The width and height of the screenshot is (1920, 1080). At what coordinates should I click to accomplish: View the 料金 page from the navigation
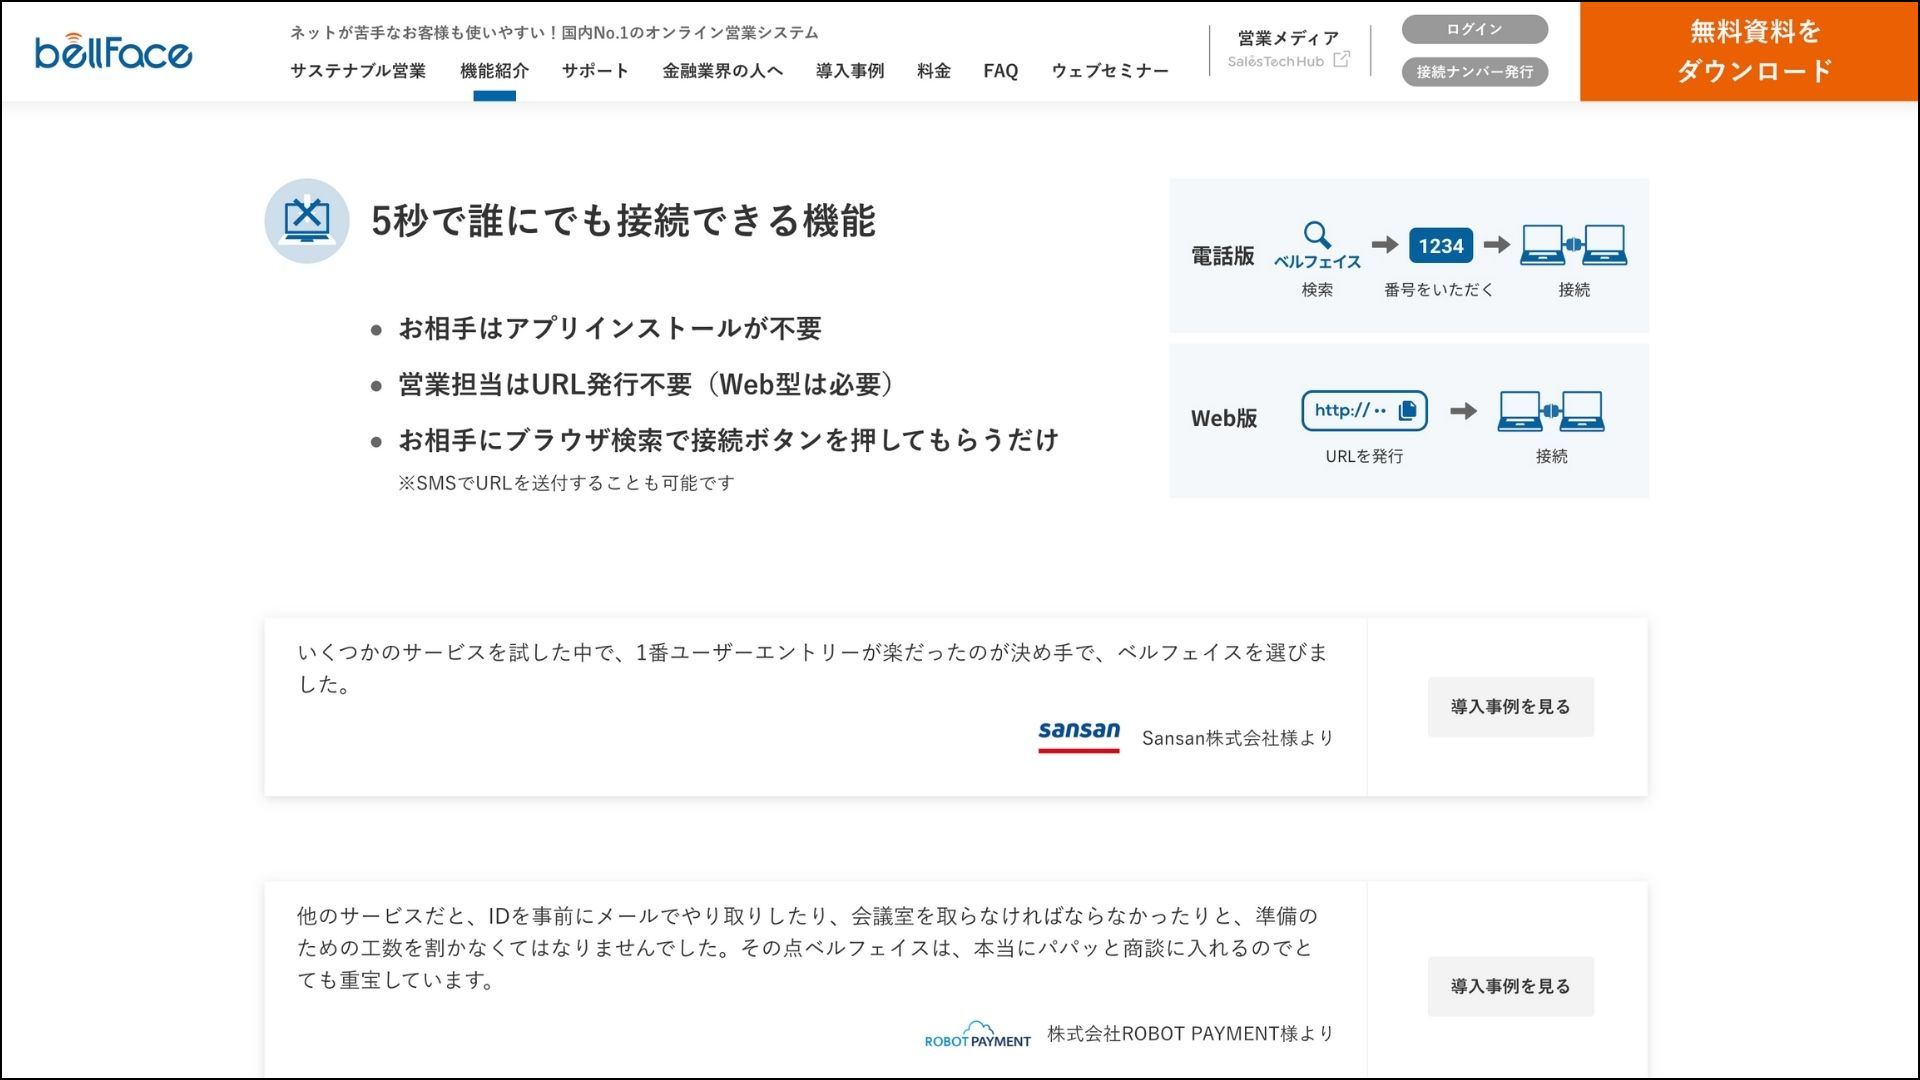(x=932, y=71)
